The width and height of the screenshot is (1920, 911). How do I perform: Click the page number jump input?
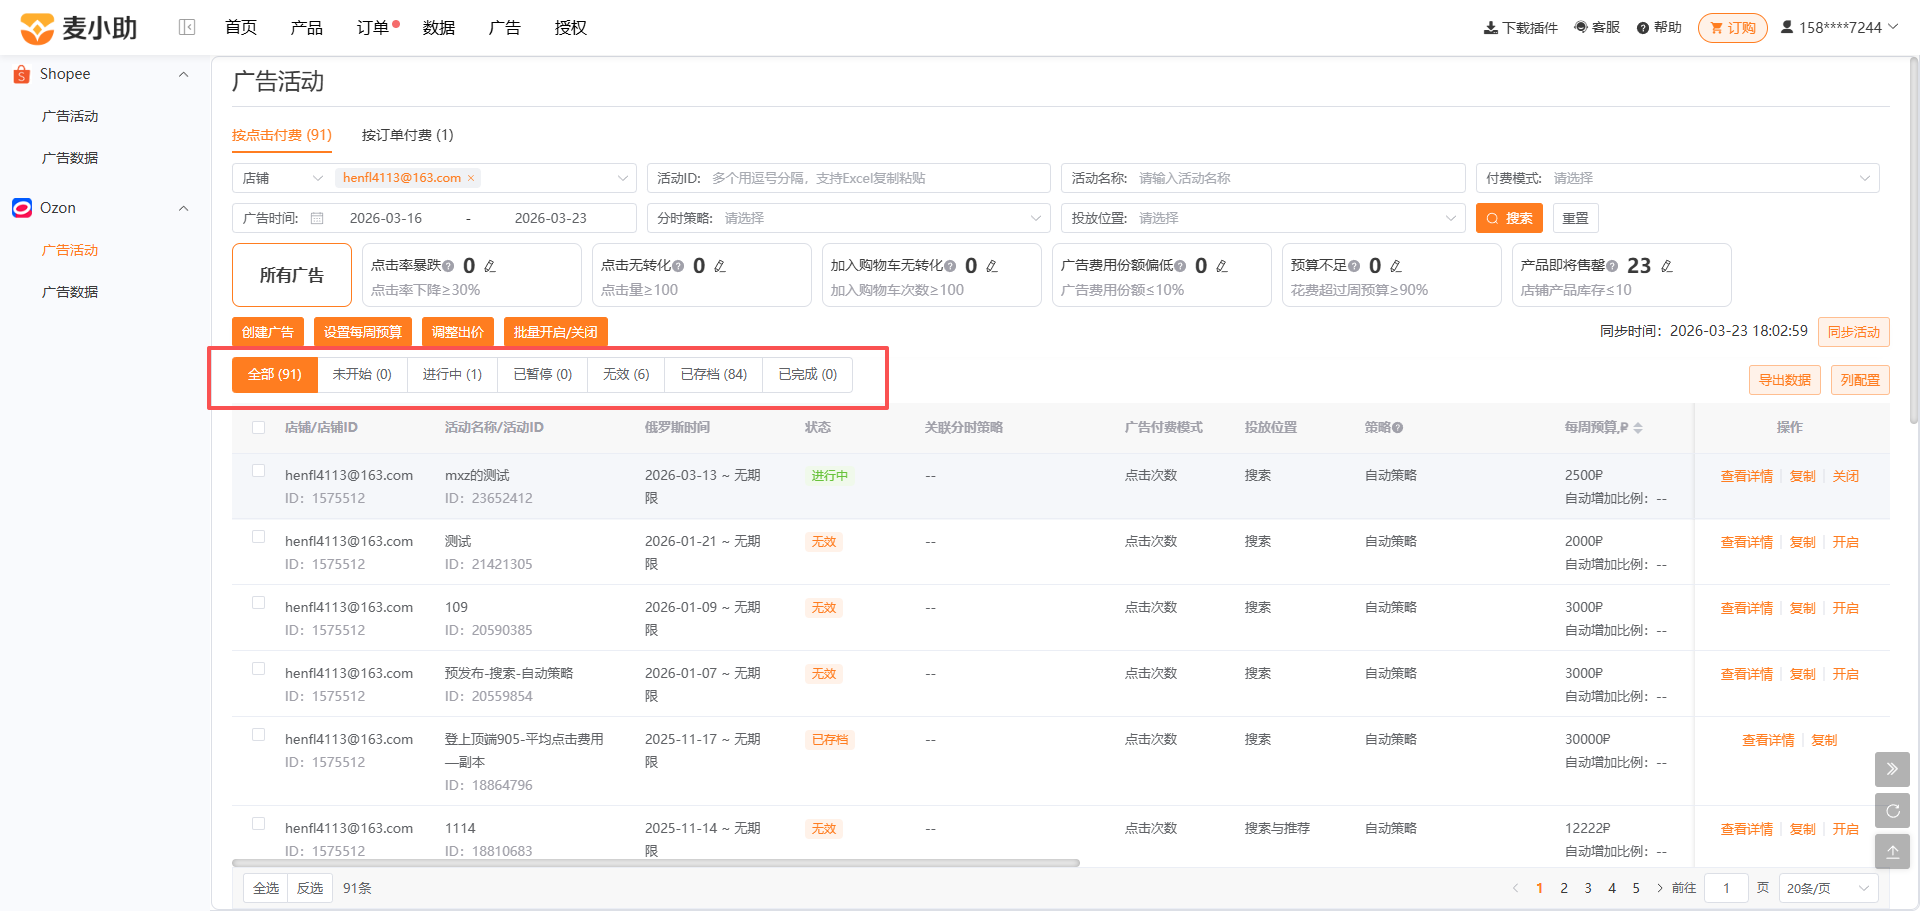pos(1726,888)
